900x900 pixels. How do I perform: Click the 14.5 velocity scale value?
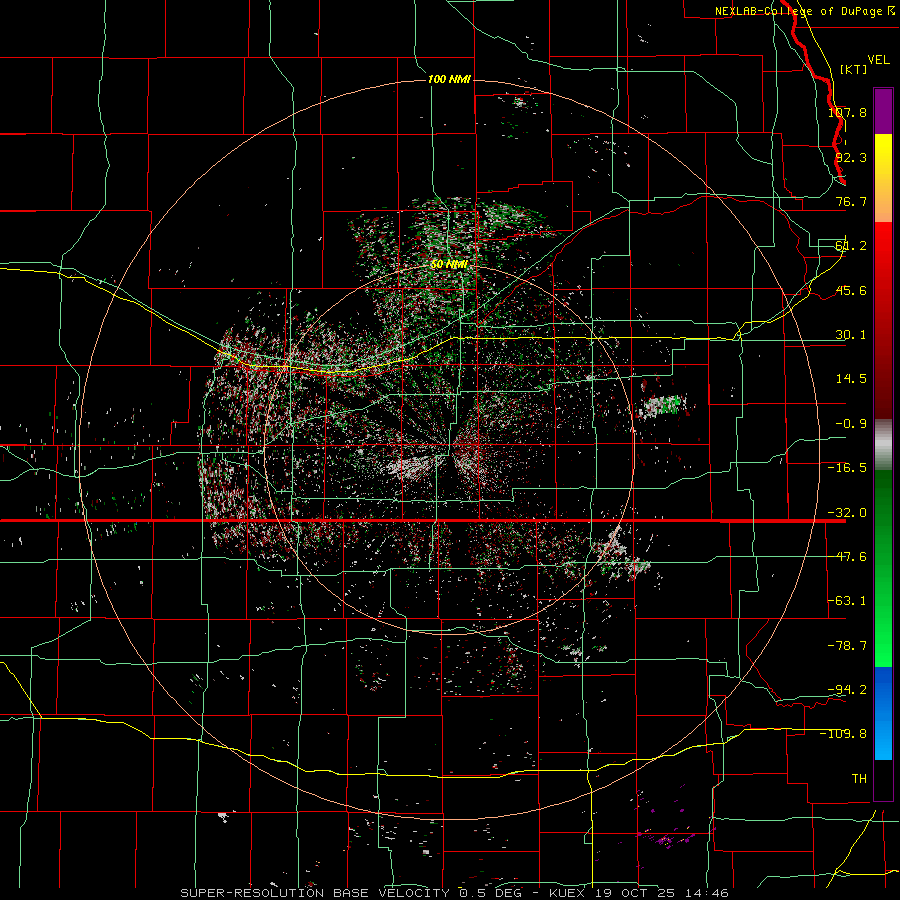pos(851,379)
